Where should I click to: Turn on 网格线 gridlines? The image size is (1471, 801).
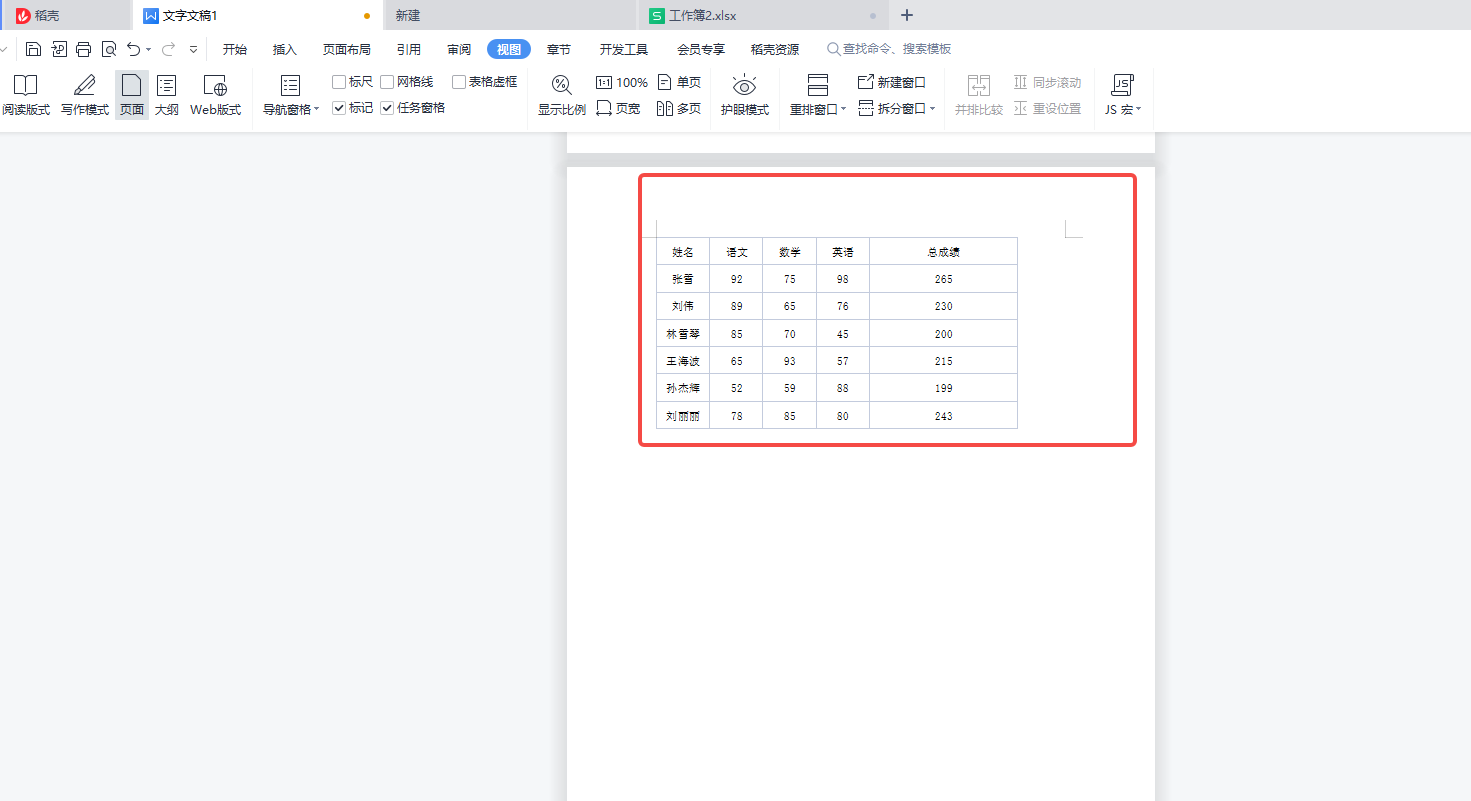pos(386,81)
